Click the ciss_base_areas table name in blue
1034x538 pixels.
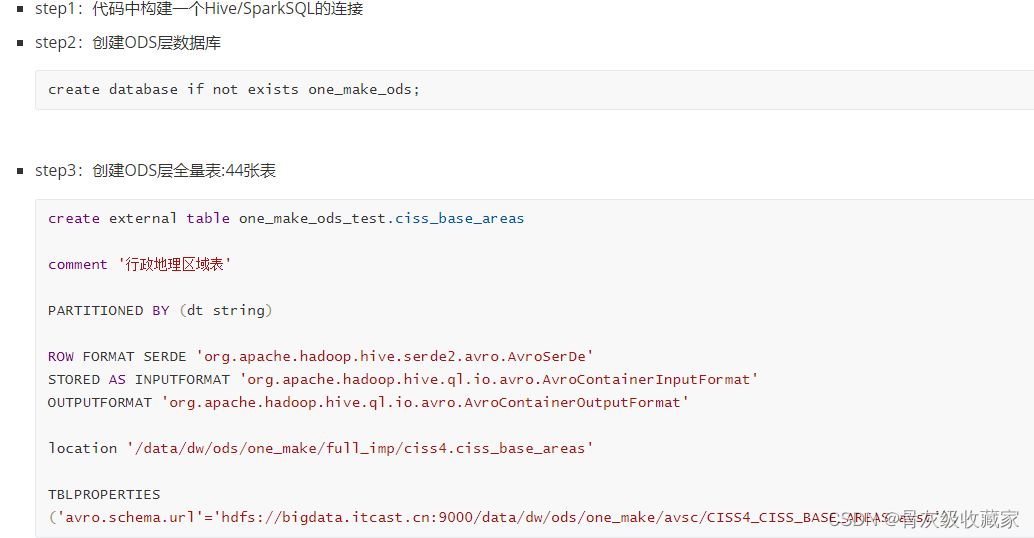coord(460,218)
